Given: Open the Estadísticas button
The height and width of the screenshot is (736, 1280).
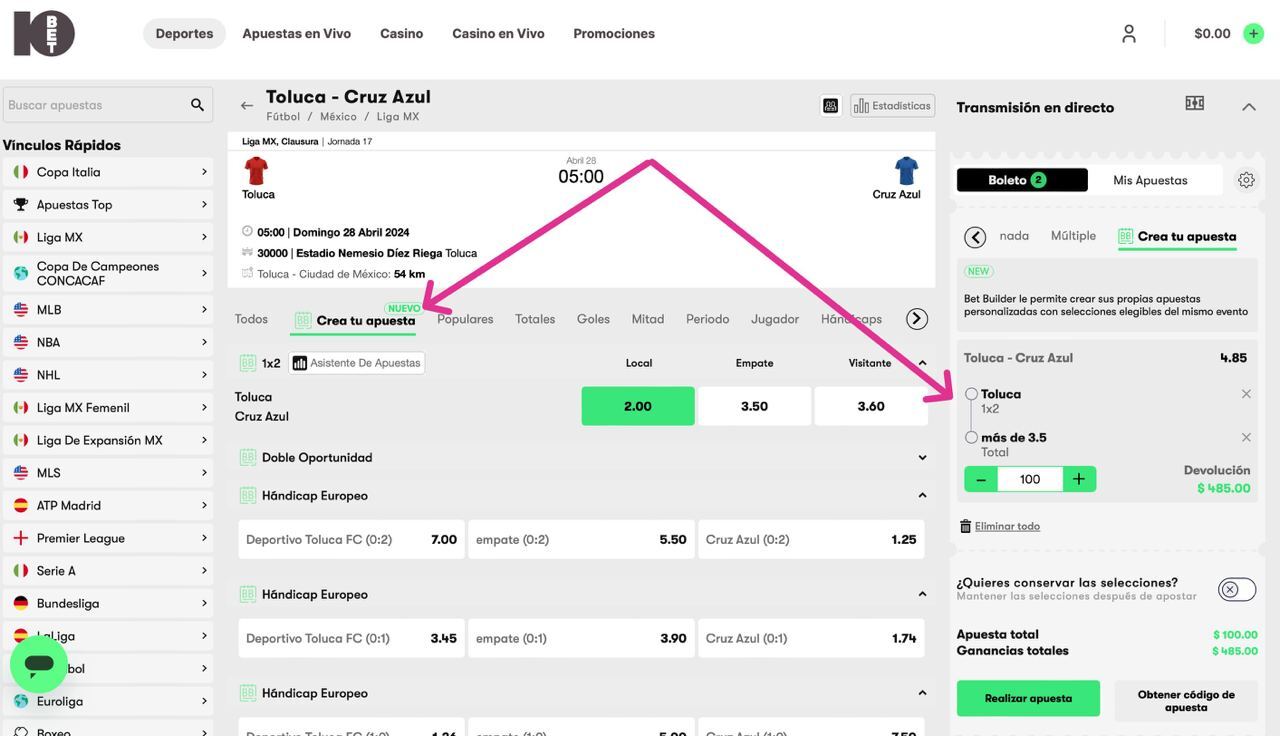Looking at the screenshot, I should pos(892,105).
